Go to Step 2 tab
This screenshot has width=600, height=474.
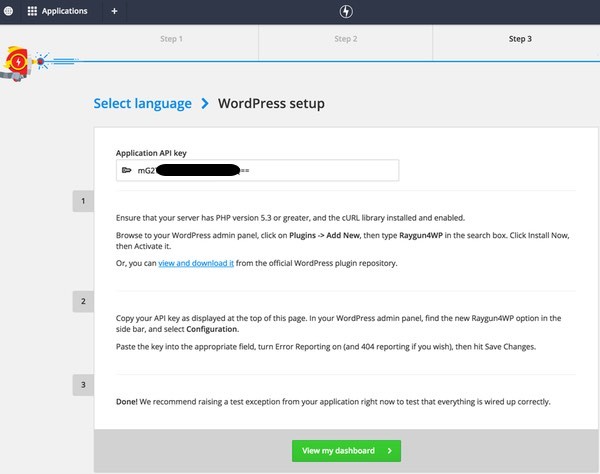click(346, 39)
